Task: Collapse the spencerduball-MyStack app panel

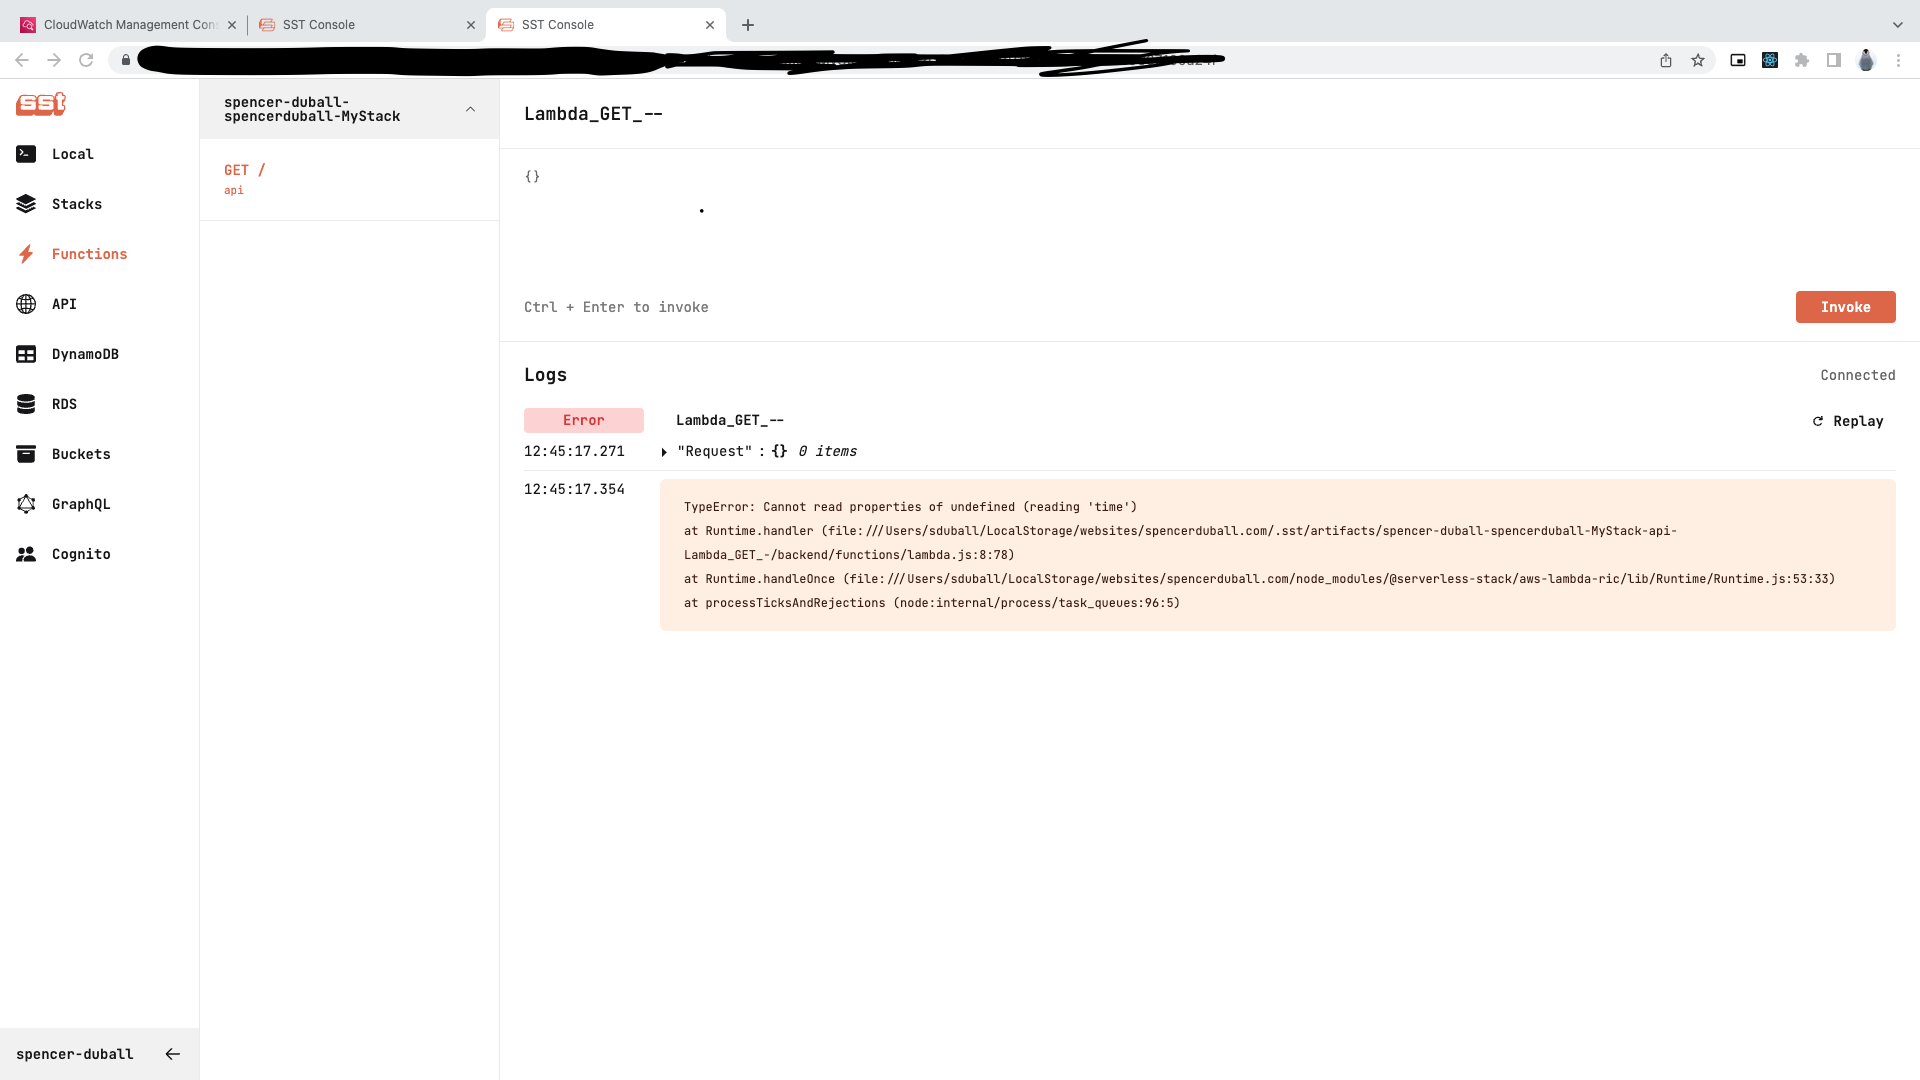Action: pyautogui.click(x=470, y=109)
